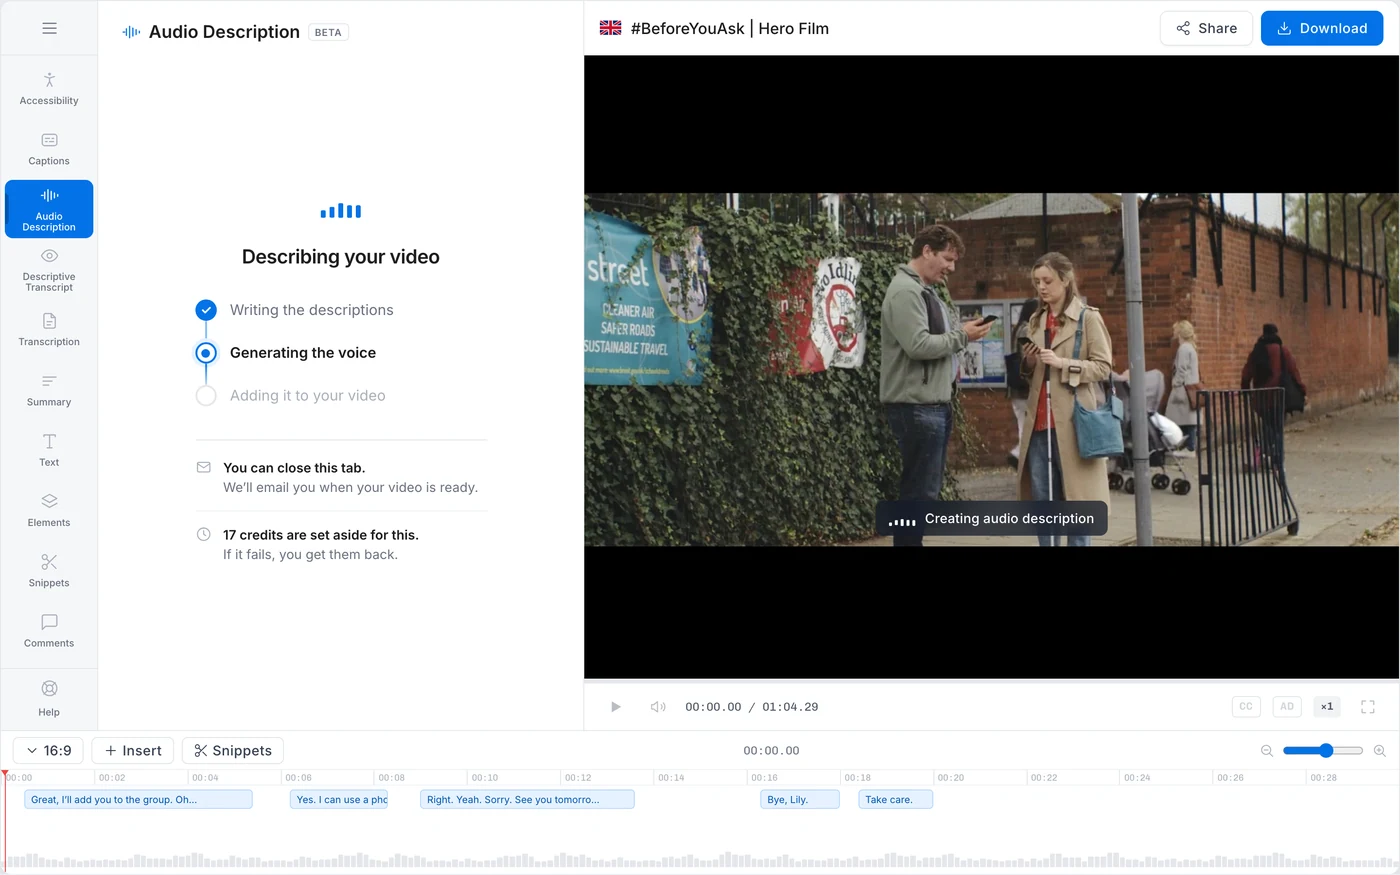Image resolution: width=1400 pixels, height=875 pixels.
Task: Select the Audio Description sidebar tab
Action: coord(49,209)
